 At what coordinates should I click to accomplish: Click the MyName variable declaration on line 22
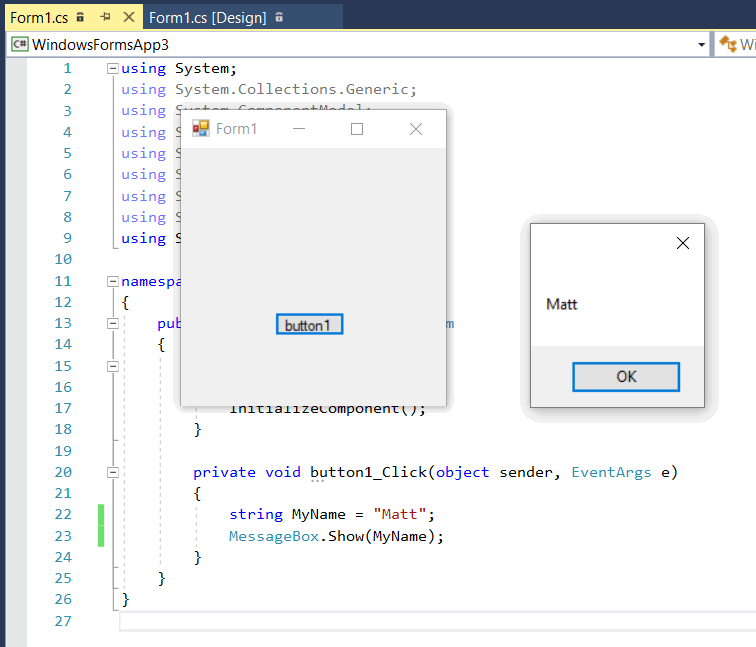(x=318, y=515)
